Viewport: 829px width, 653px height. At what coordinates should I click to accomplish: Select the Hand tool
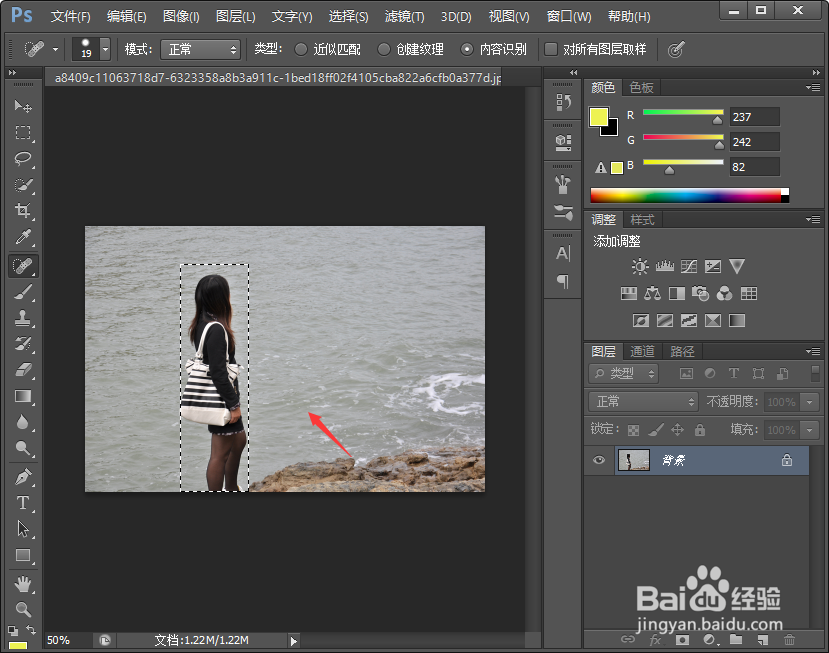click(23, 584)
